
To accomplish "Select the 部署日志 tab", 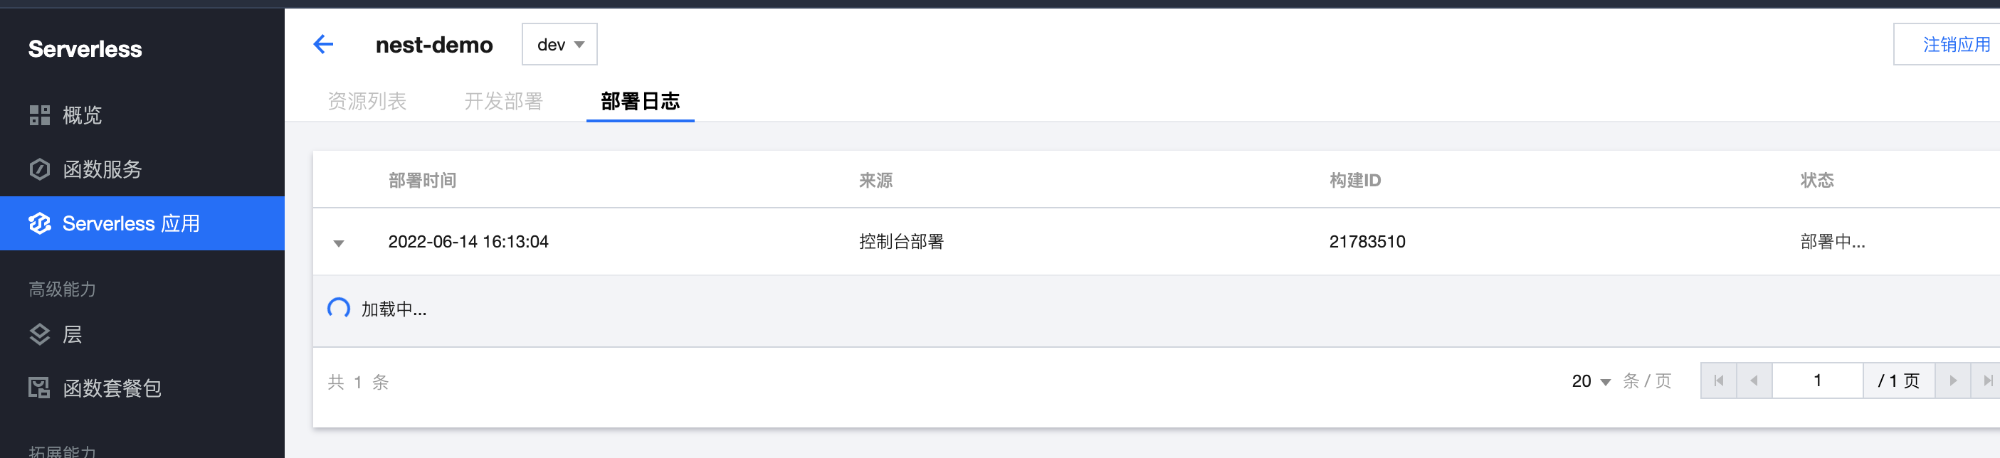I will [x=640, y=101].
